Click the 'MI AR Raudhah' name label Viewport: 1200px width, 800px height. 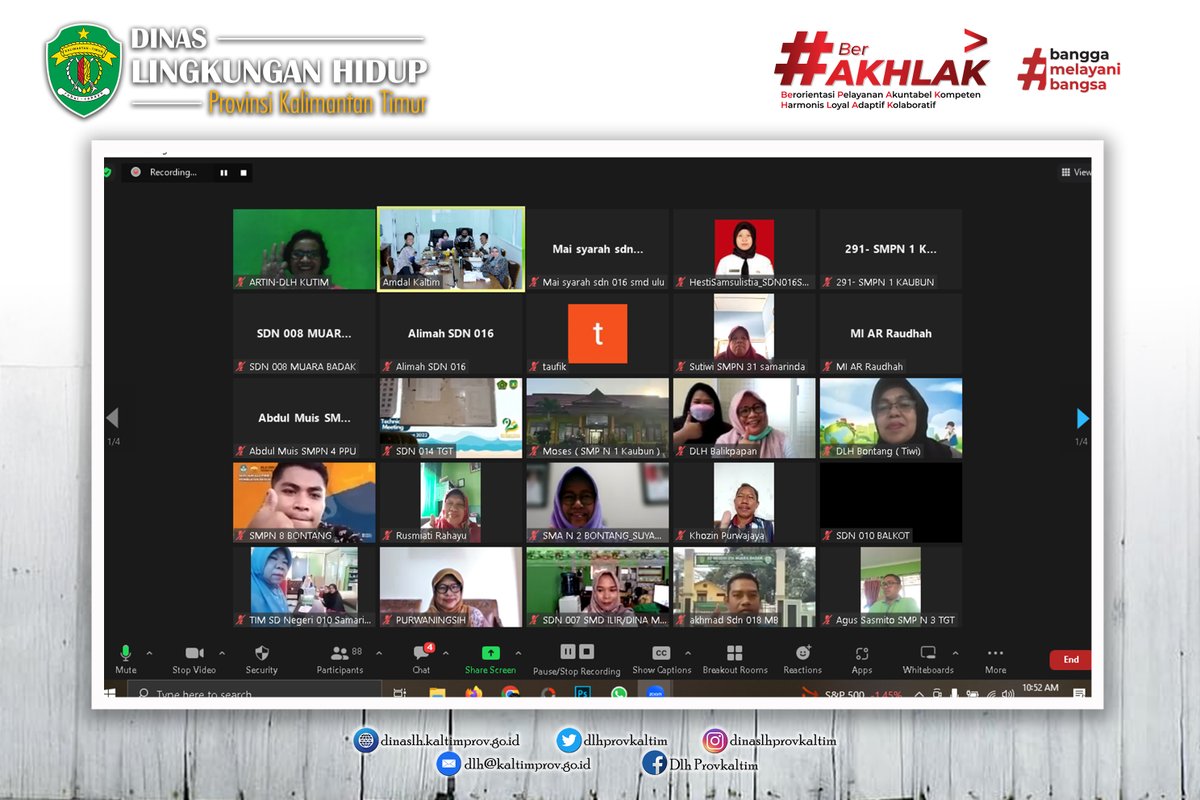click(x=869, y=367)
